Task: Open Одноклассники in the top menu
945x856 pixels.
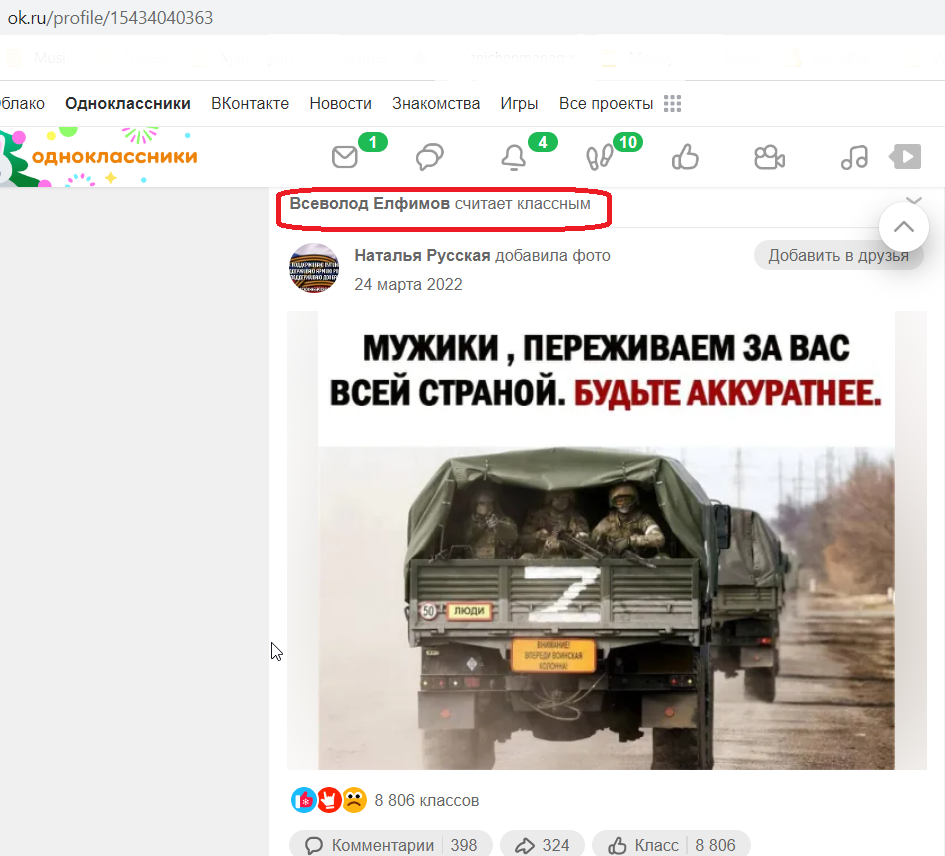Action: (x=128, y=104)
